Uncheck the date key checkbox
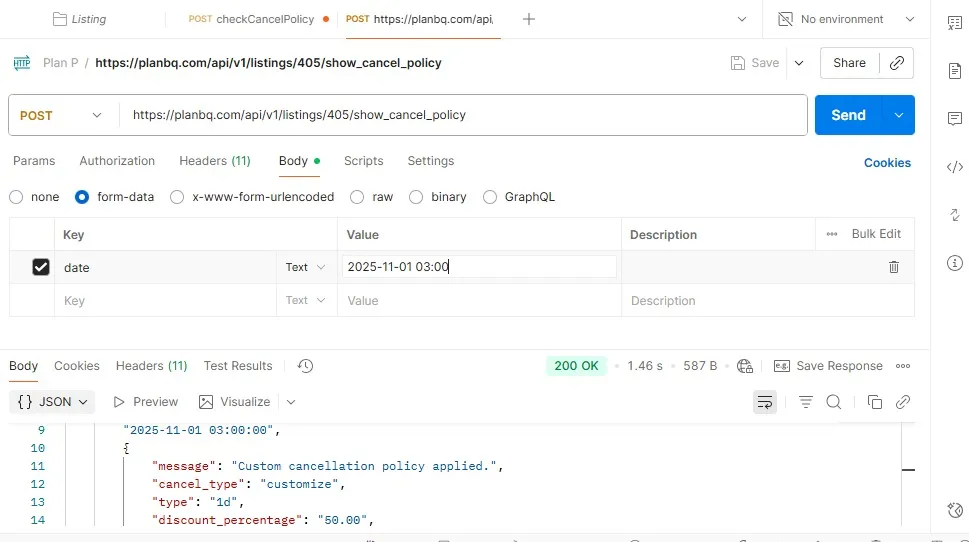The image size is (969, 542). (41, 267)
